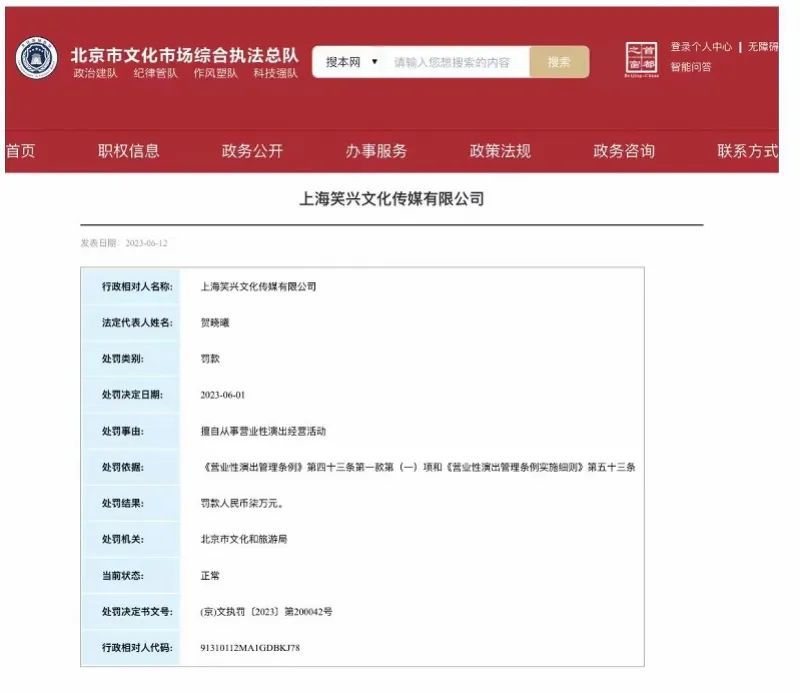Click the 北京市文化市场综合执法总队 site title

click(184, 54)
